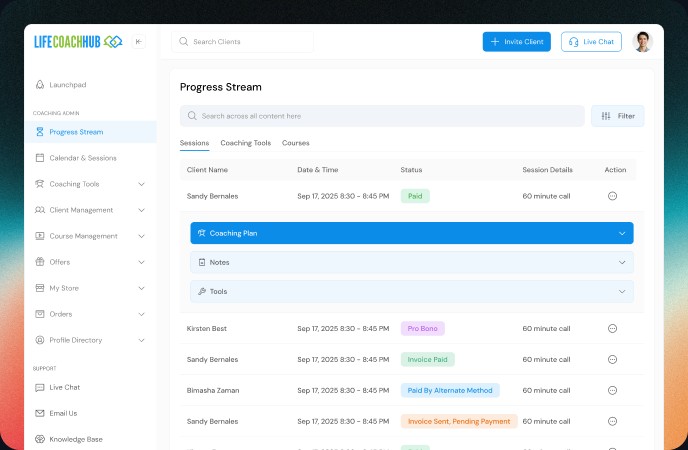Click the Profile Directory icon
Viewport: 688px width, 450px height.
click(x=40, y=340)
